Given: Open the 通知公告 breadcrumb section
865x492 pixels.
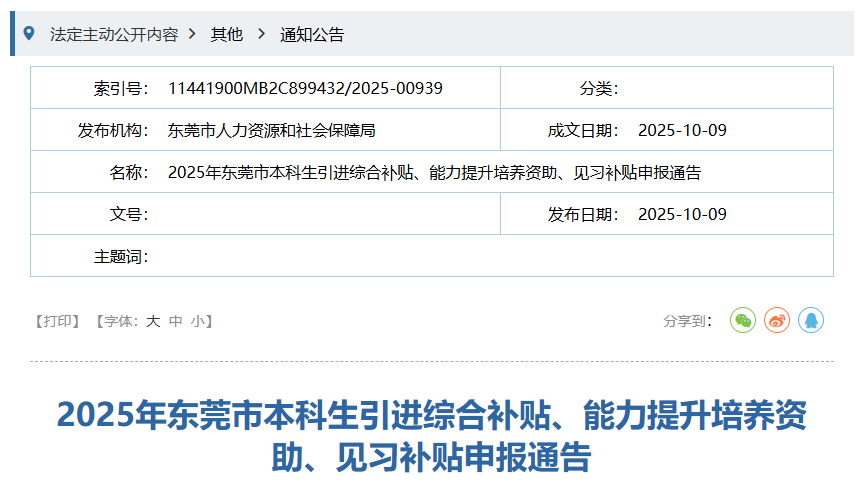Looking at the screenshot, I should (312, 34).
